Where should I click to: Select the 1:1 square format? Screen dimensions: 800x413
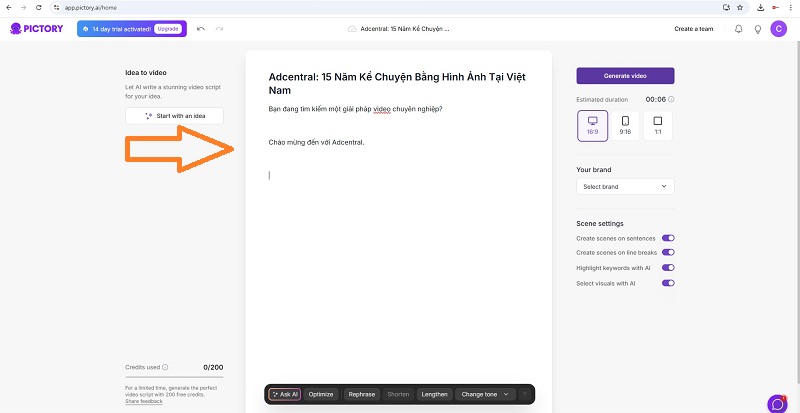pos(658,126)
